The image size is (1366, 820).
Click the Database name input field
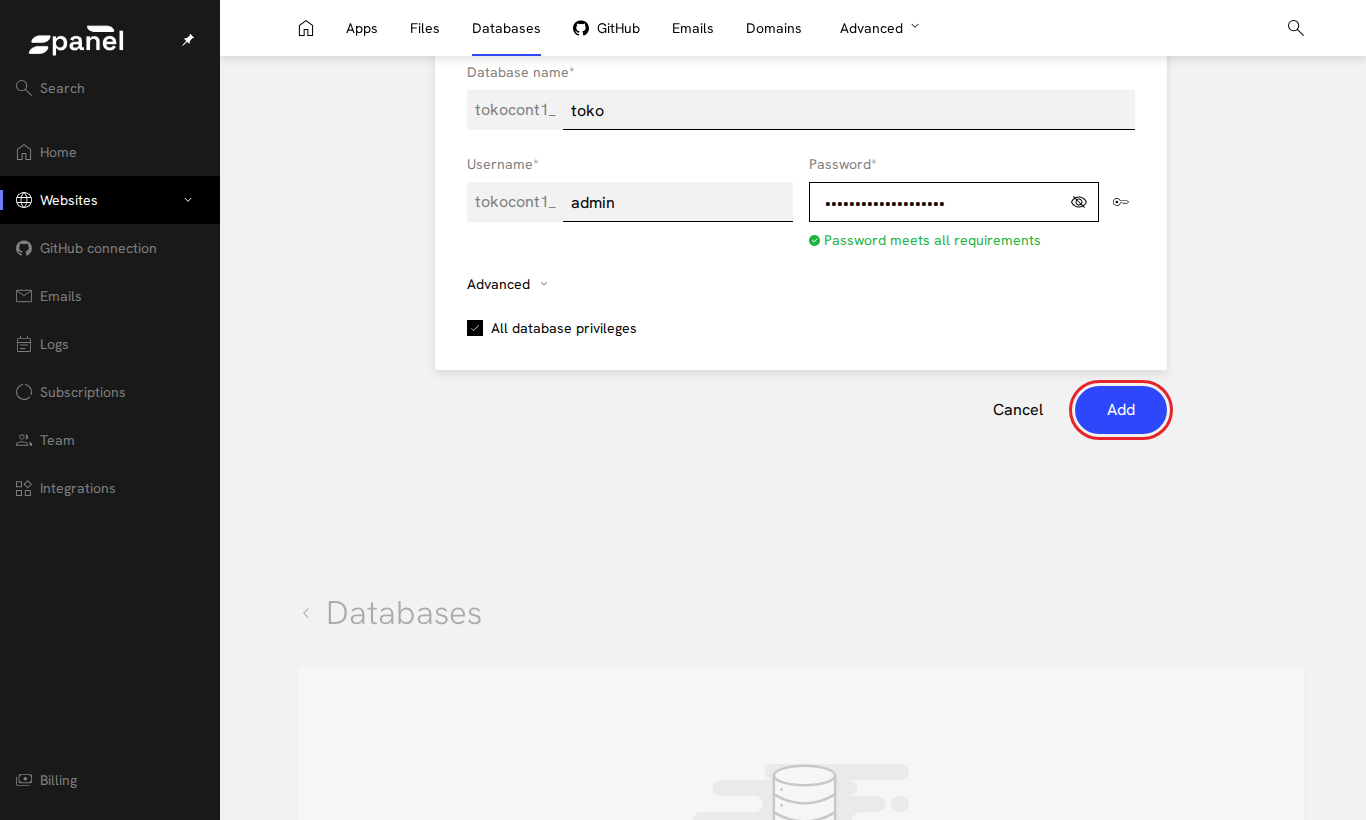849,110
